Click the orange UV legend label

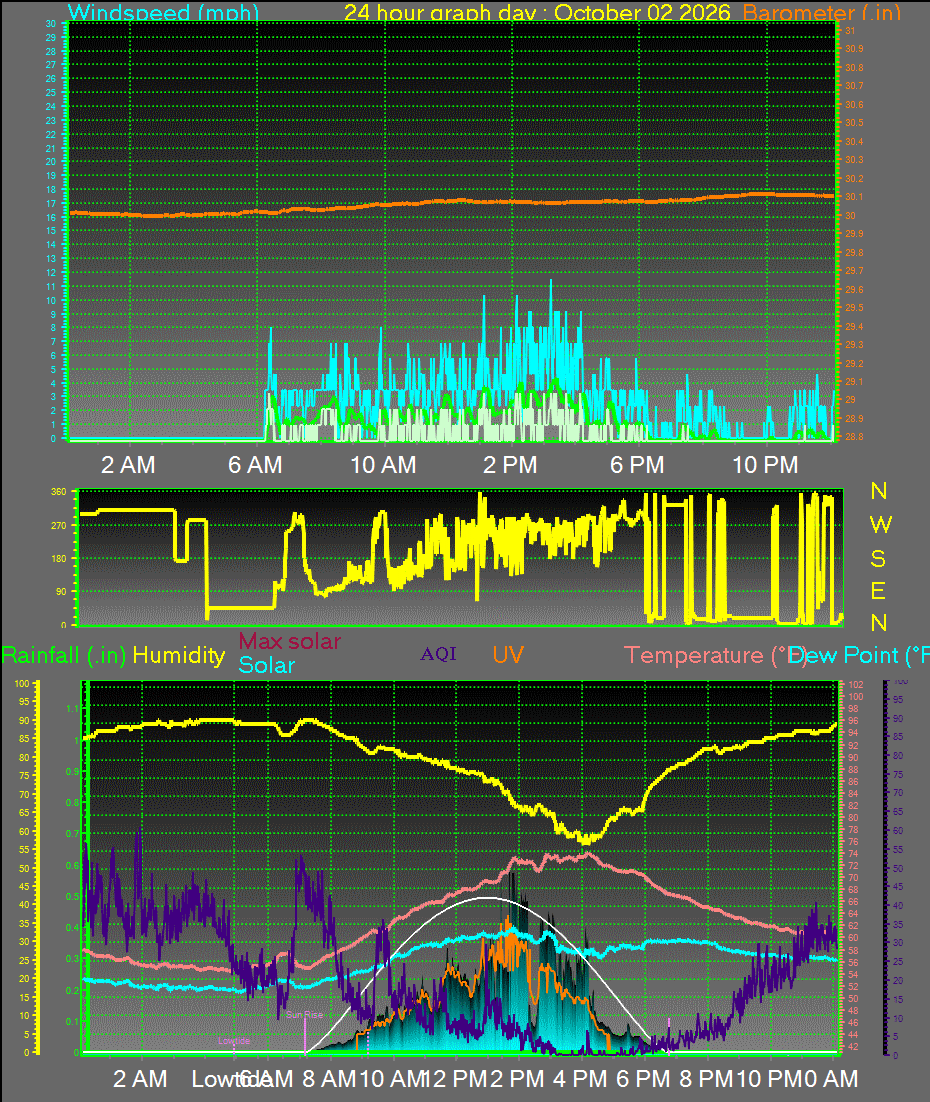point(508,655)
